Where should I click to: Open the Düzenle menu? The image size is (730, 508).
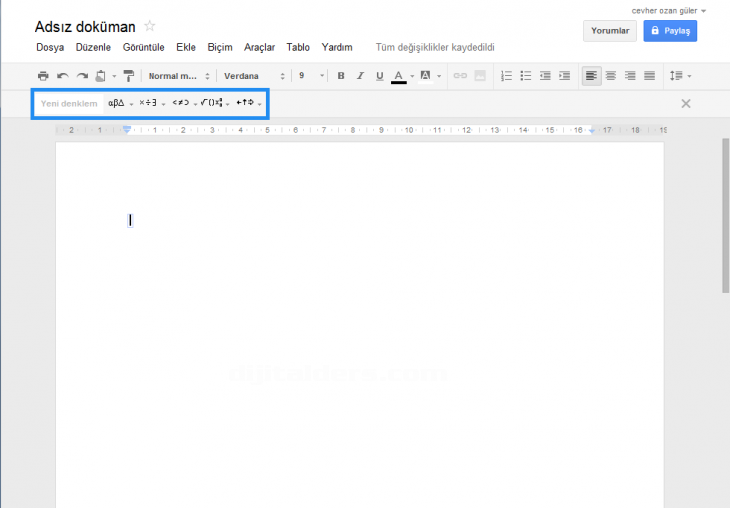pos(93,47)
